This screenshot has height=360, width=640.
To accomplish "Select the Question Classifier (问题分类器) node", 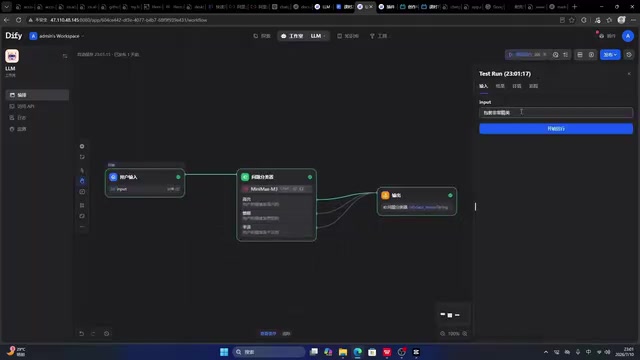I will click(276, 204).
